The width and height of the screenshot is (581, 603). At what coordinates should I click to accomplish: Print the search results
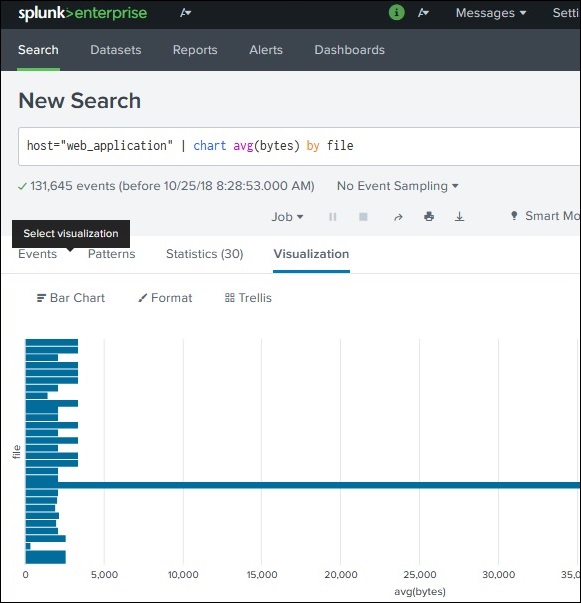pyautogui.click(x=429, y=217)
